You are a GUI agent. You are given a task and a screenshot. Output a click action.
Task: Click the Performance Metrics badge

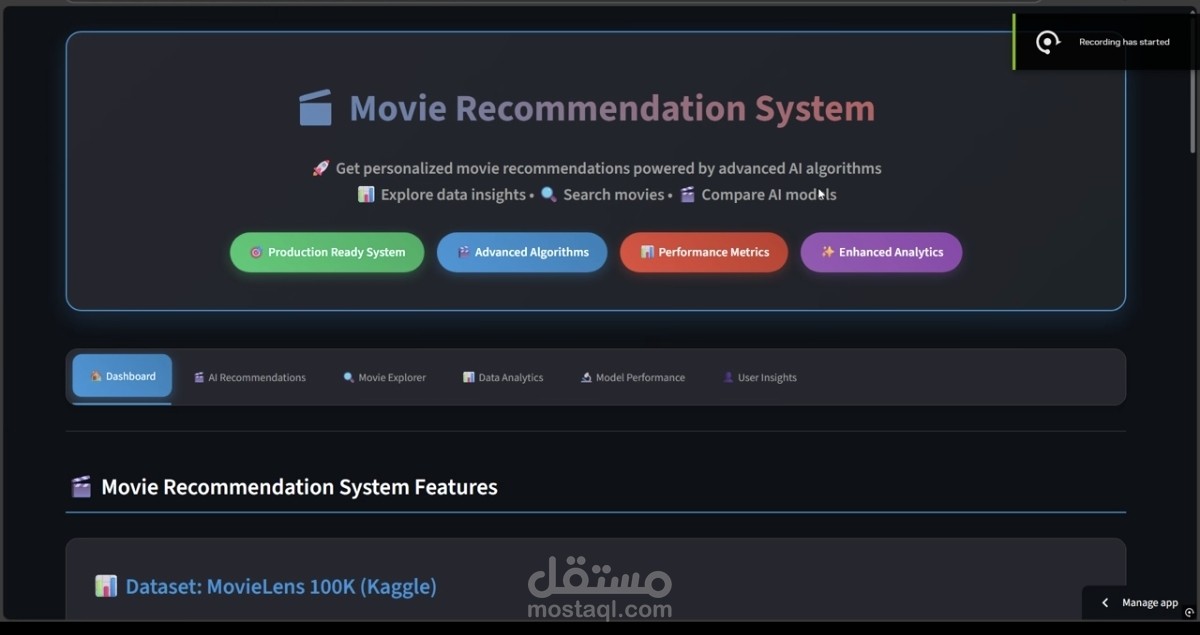[703, 252]
